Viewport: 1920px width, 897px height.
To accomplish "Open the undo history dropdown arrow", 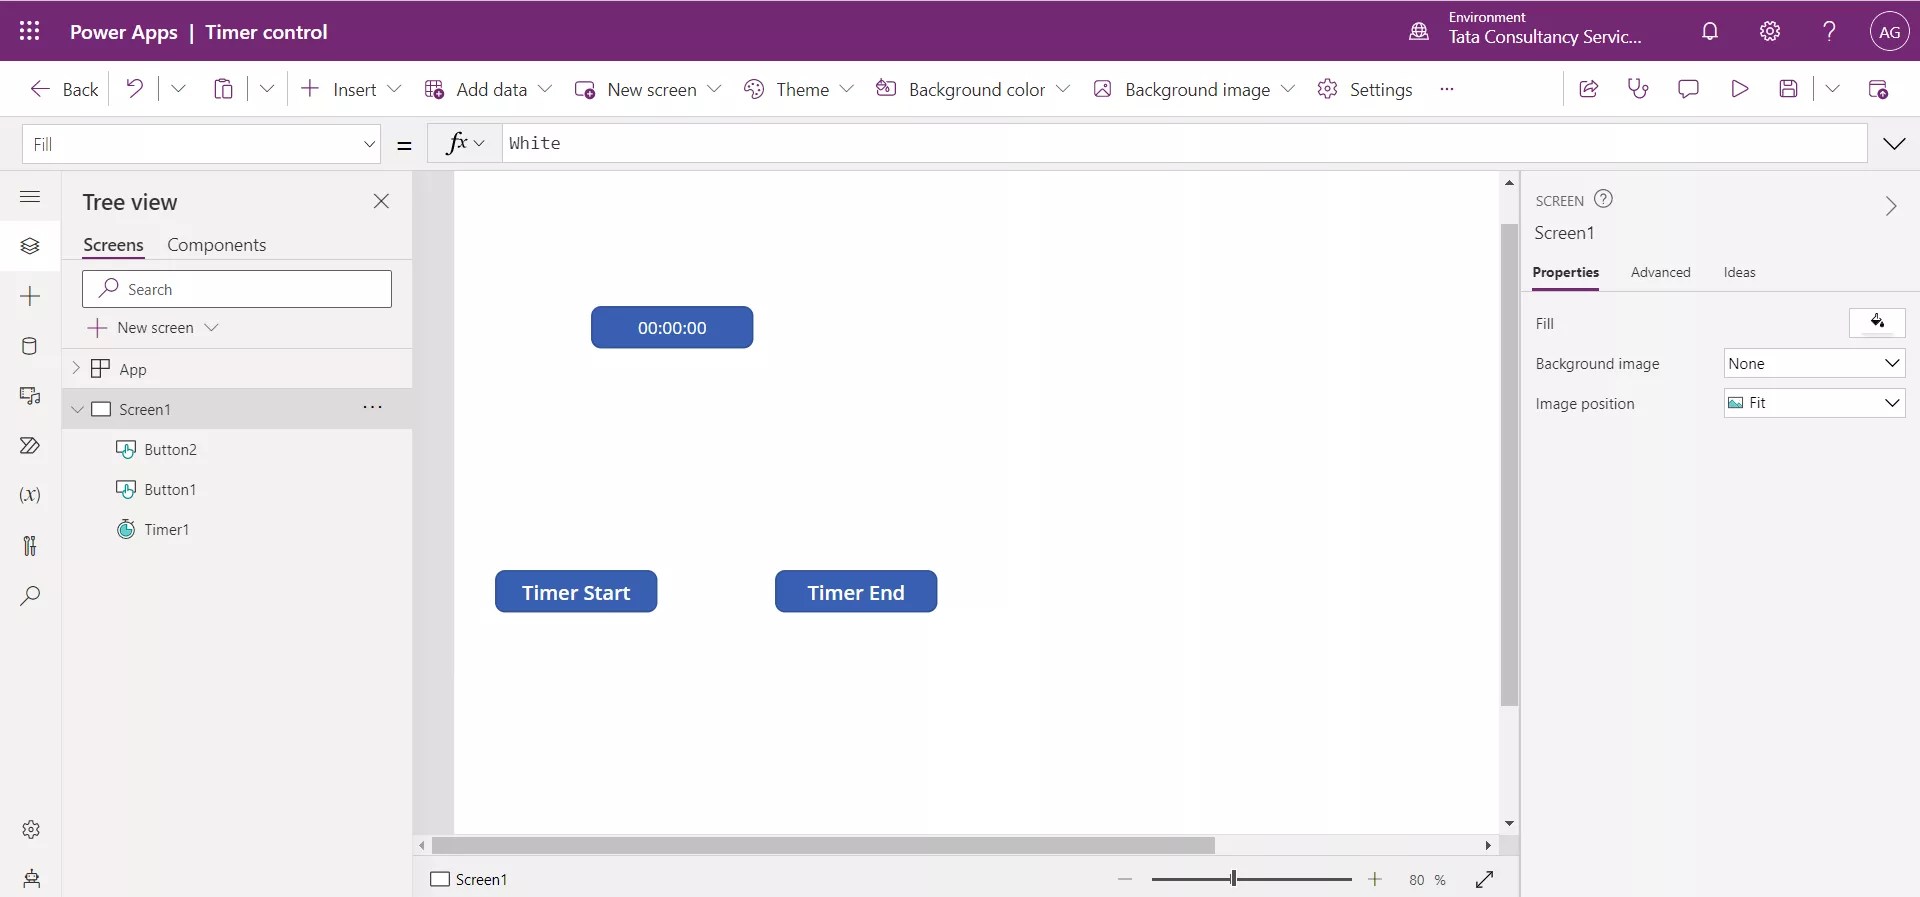I will pos(178,89).
